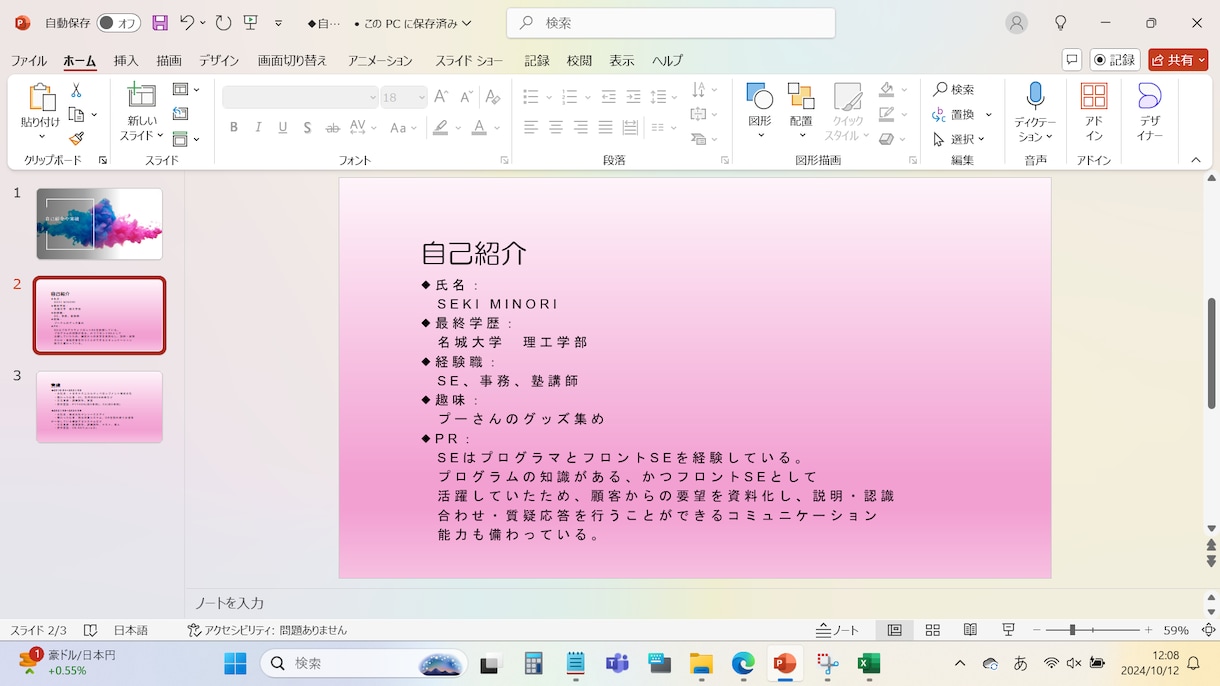Open the comments pane button

pyautogui.click(x=1072, y=60)
